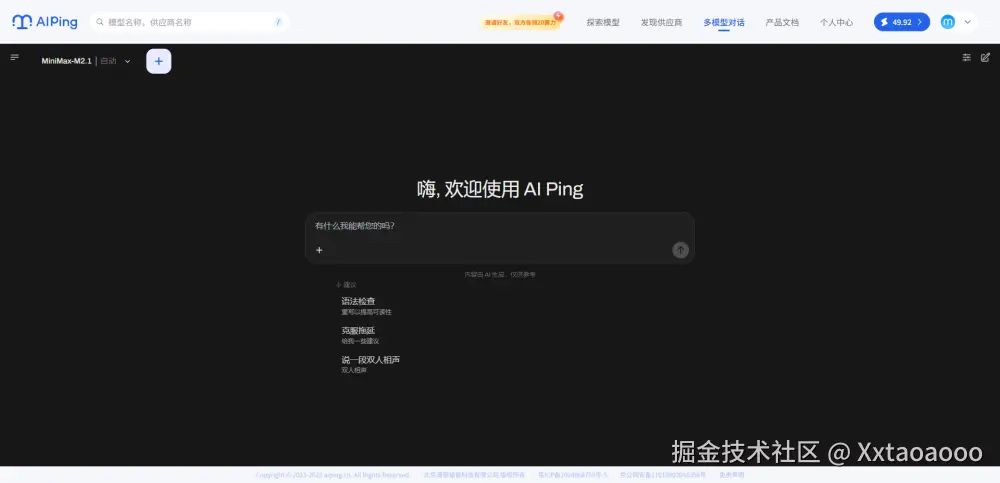
Task: Click the 49.92 credits balance button
Action: (902, 22)
